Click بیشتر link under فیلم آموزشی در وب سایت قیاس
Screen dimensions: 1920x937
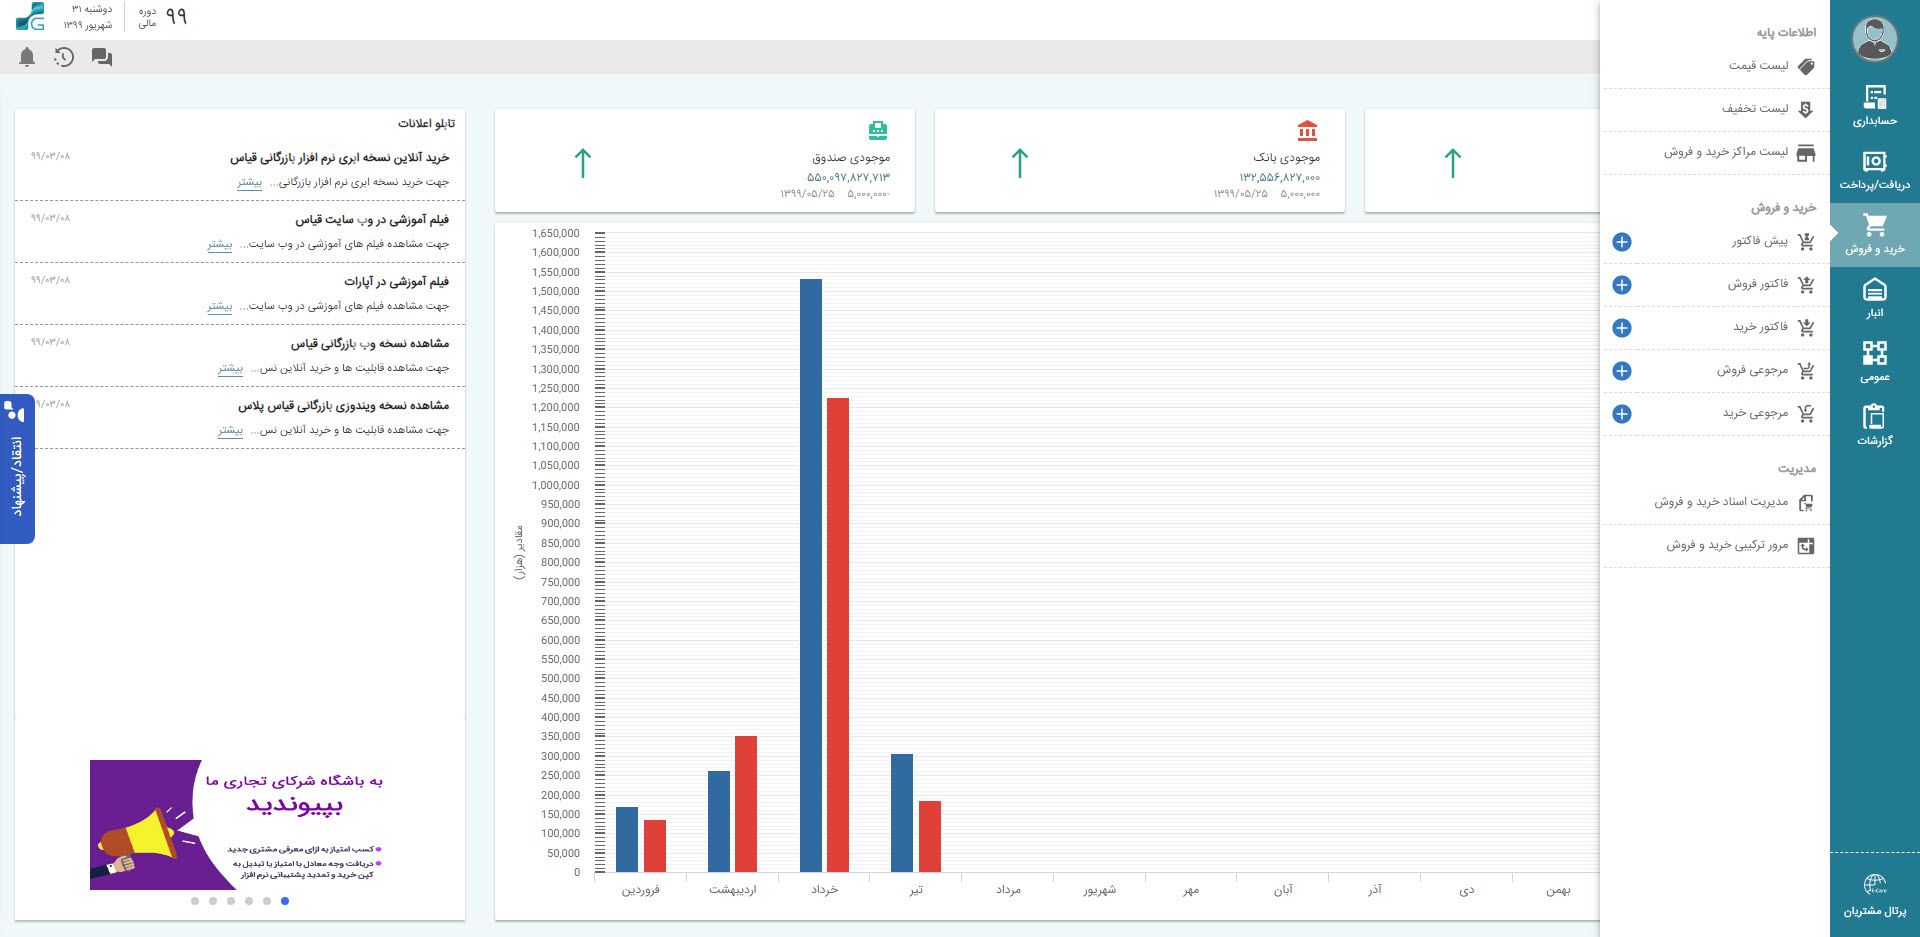pos(220,244)
